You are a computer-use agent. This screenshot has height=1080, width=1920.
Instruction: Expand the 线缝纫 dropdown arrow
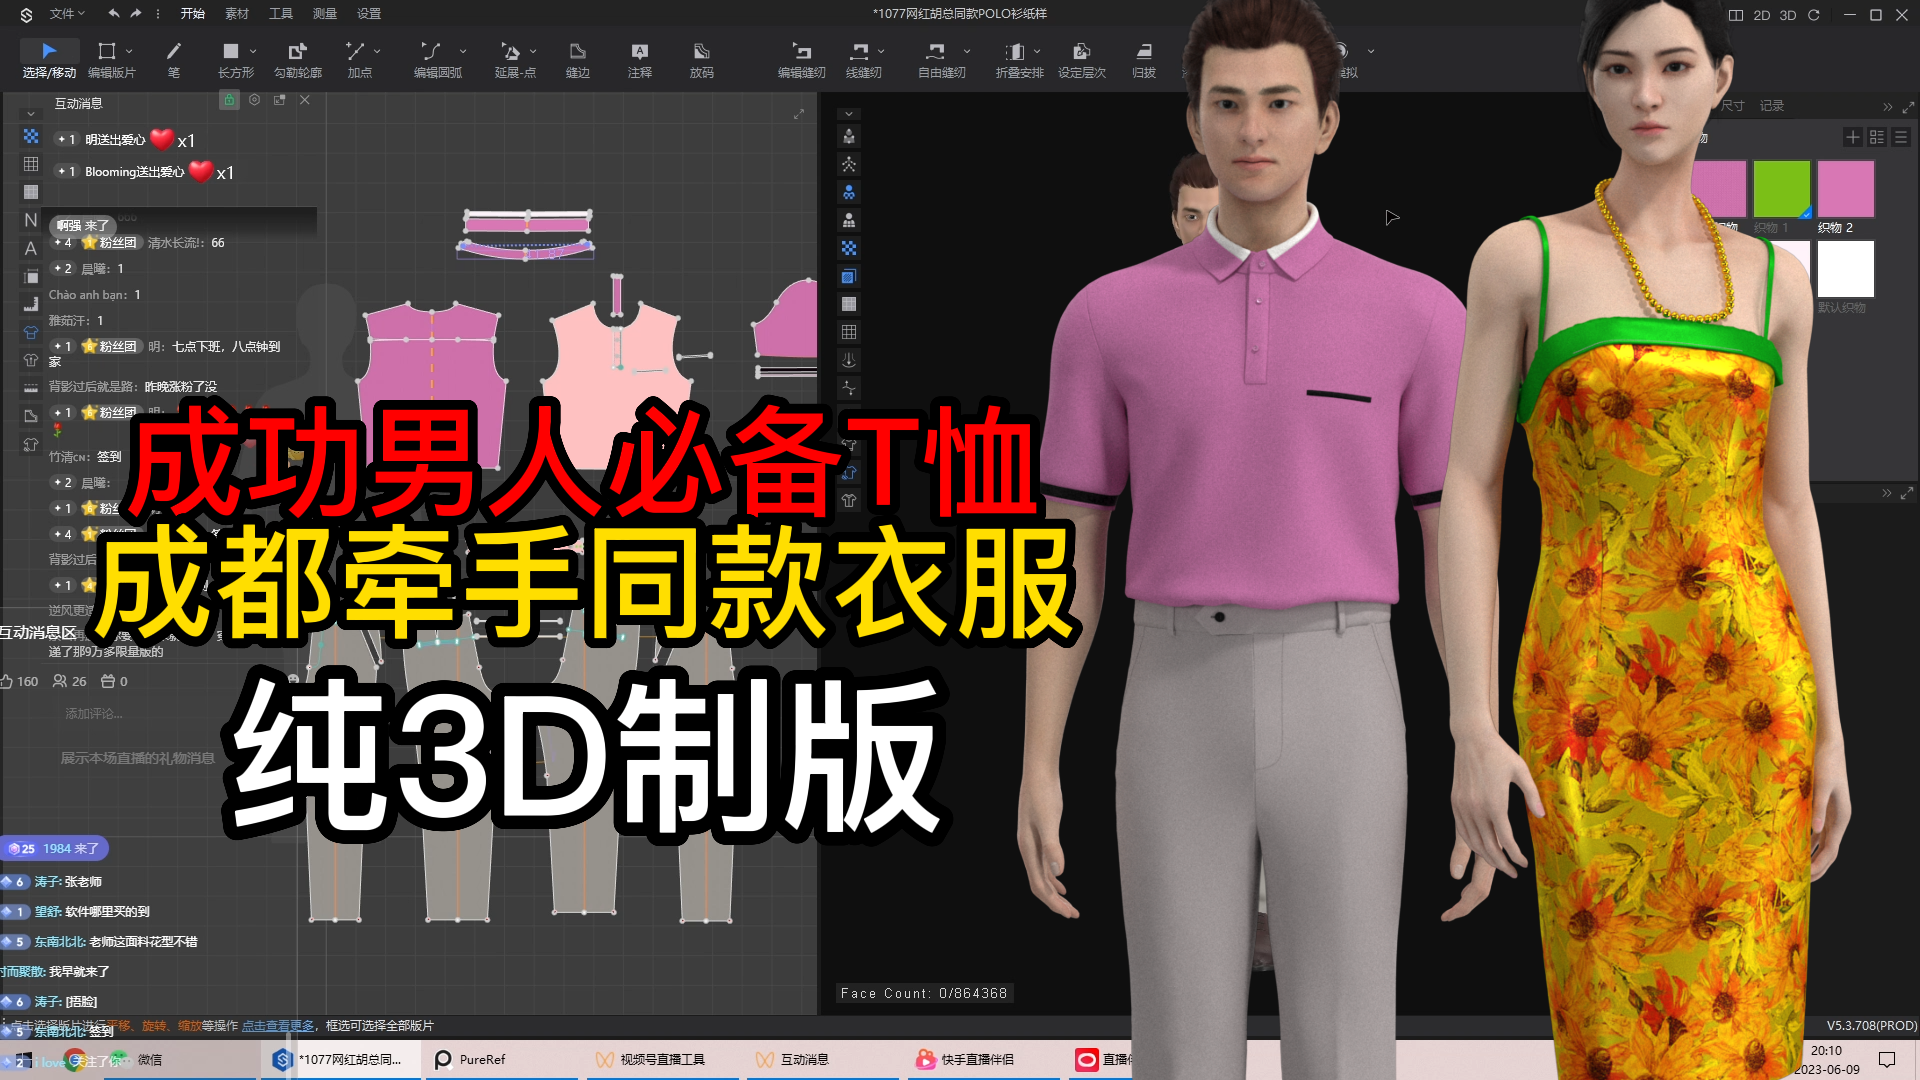[881, 51]
